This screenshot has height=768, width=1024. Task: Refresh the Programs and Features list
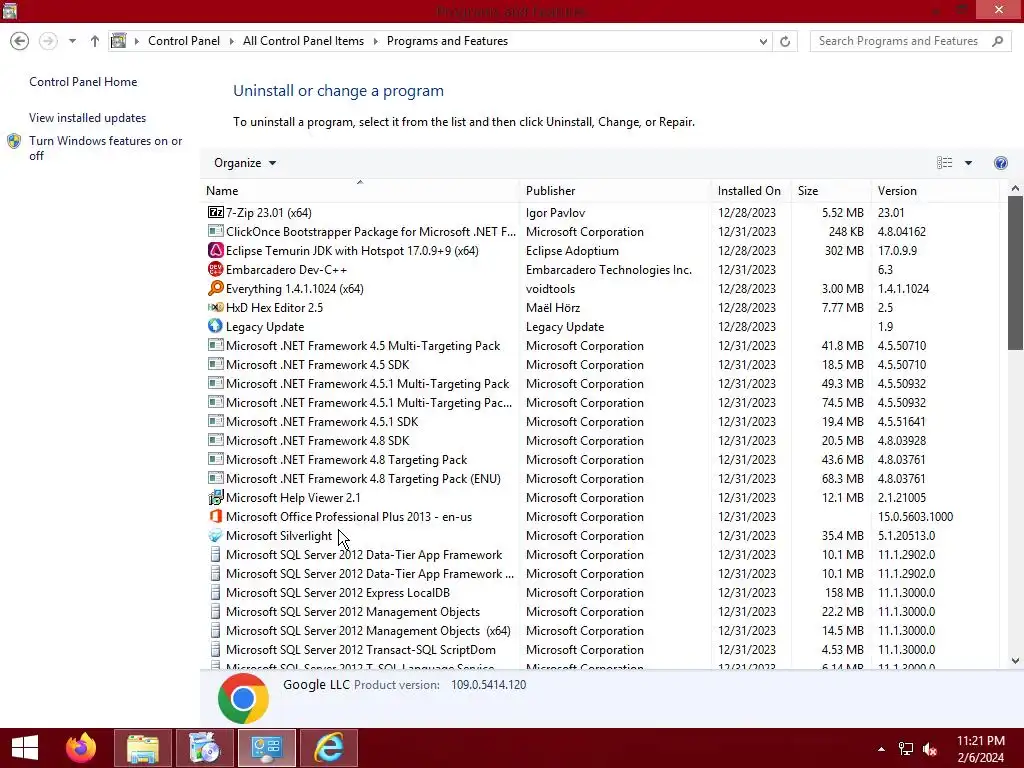click(785, 41)
